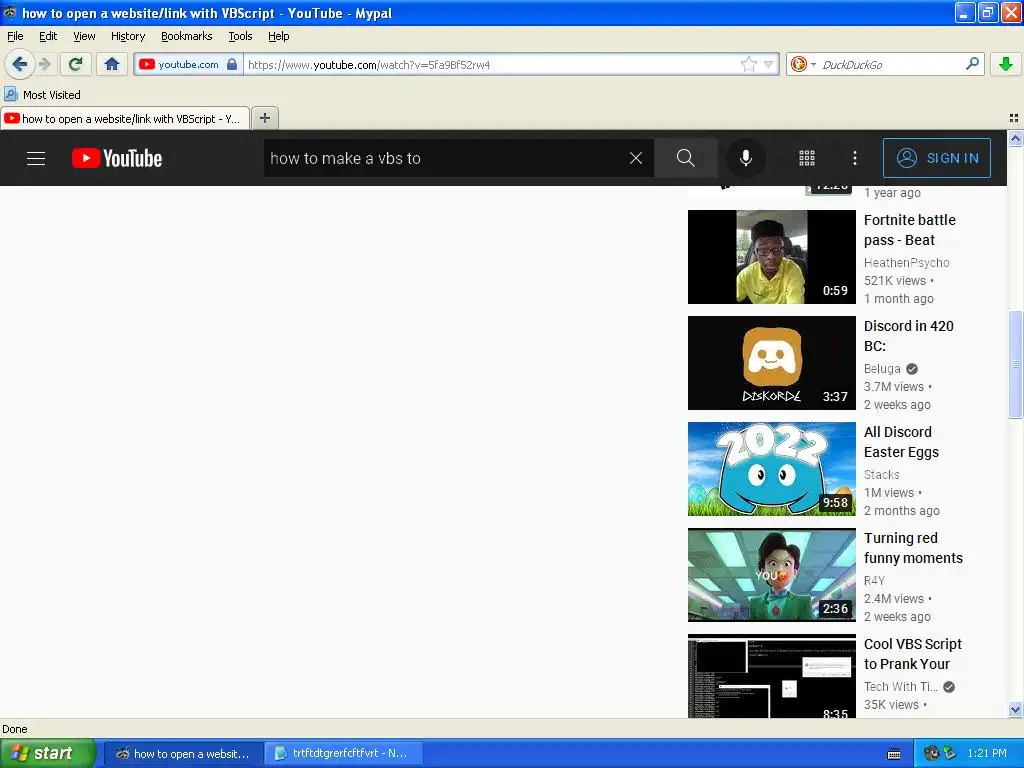Viewport: 1024px width, 768px height.
Task: Open the Beluga channel link
Action: point(882,368)
